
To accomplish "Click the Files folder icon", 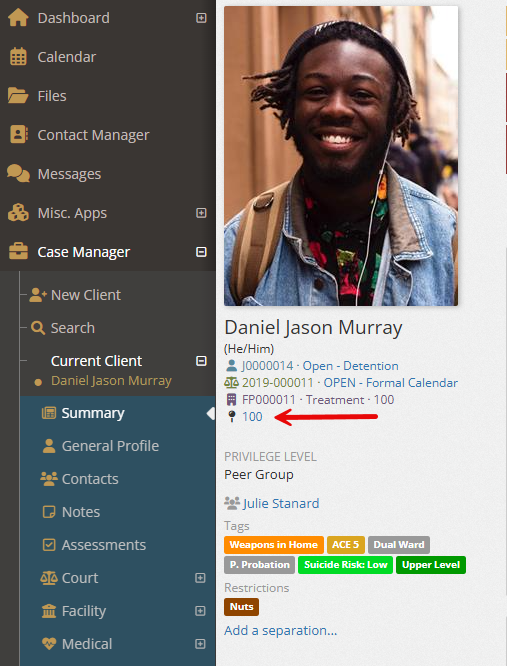I will click(18, 96).
